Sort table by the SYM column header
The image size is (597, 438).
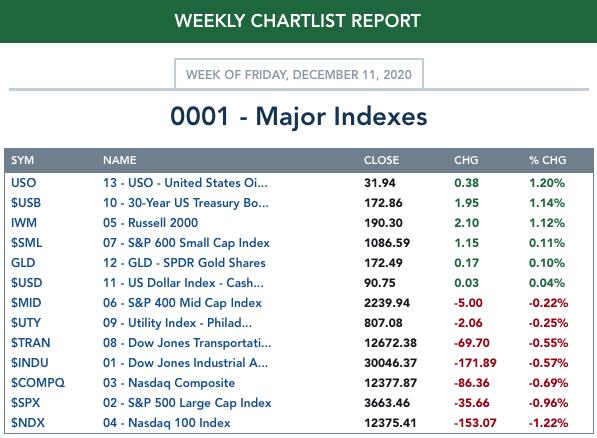pos(22,160)
